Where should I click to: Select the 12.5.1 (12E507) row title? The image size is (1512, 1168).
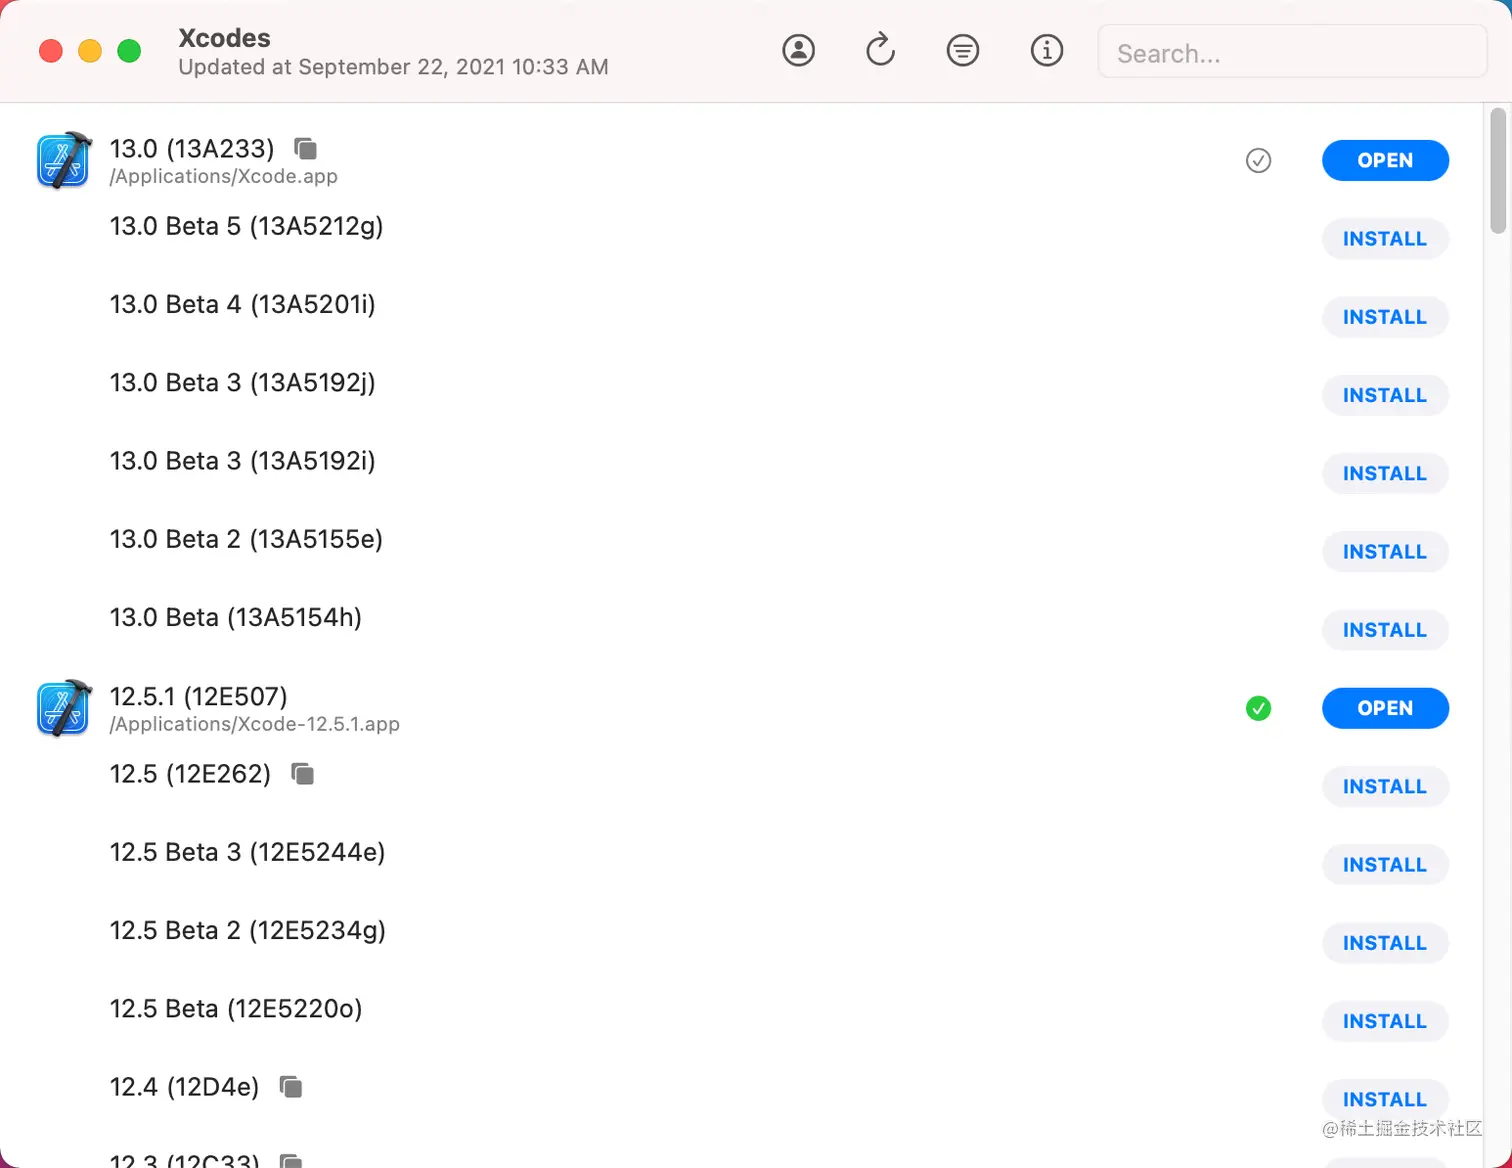pos(198,697)
